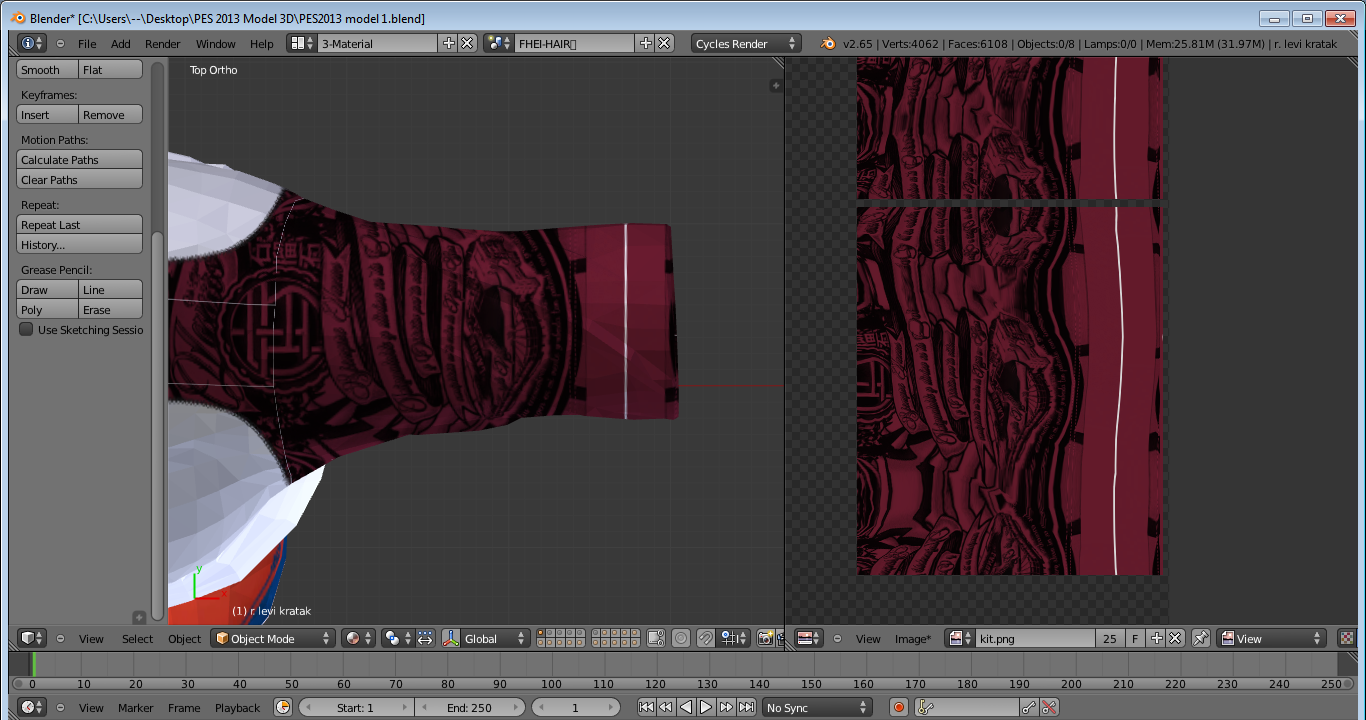The height and width of the screenshot is (720, 1366).
Task: Toggle the draw-channels checker button in image editor
Action: pos(1347,638)
